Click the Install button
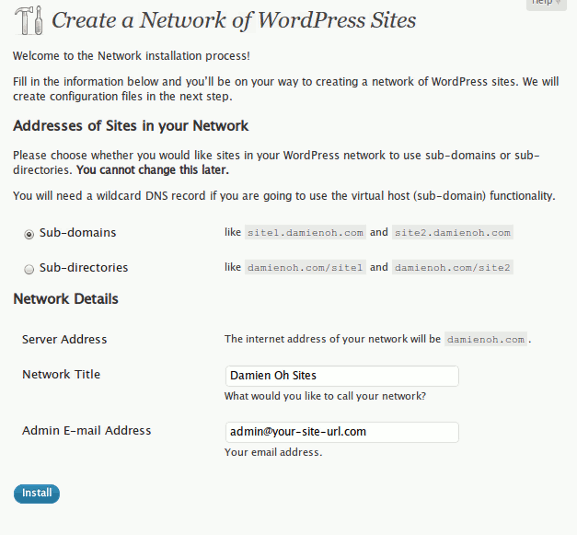The height and width of the screenshot is (535, 577). pos(37,493)
